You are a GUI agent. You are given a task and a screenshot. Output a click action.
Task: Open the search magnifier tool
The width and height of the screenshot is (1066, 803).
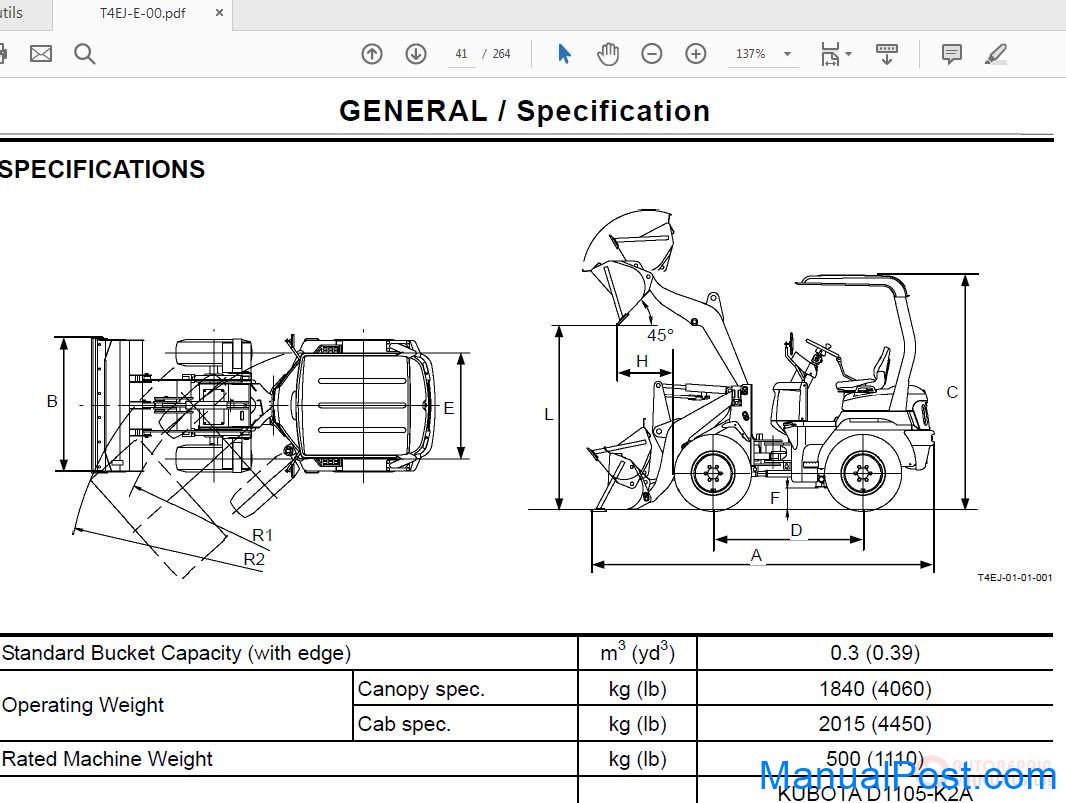pyautogui.click(x=84, y=54)
